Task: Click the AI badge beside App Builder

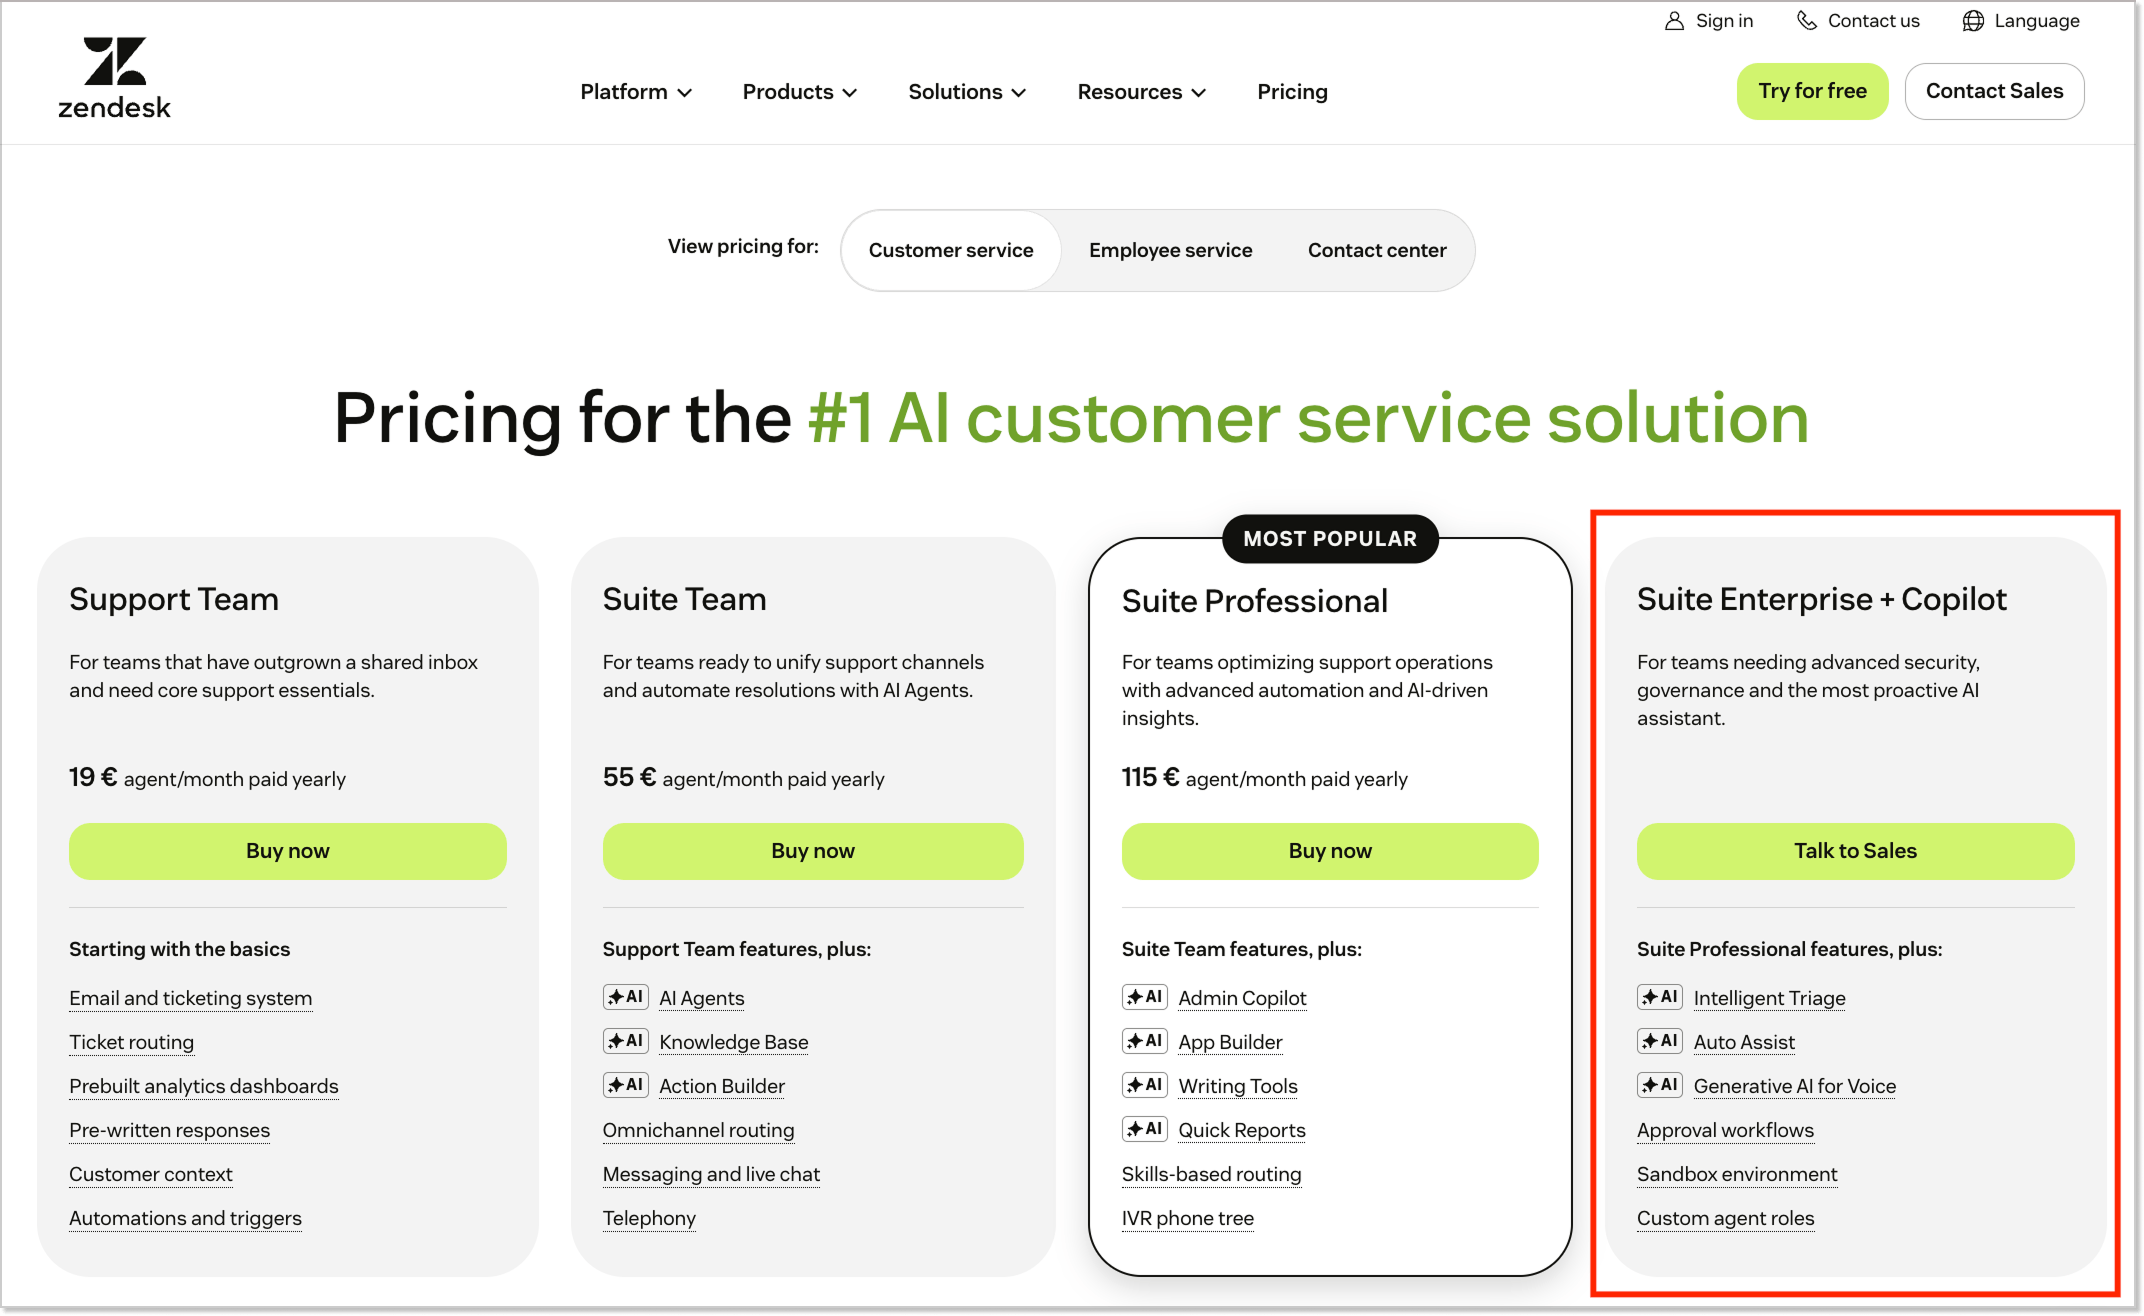Action: 1145,1041
